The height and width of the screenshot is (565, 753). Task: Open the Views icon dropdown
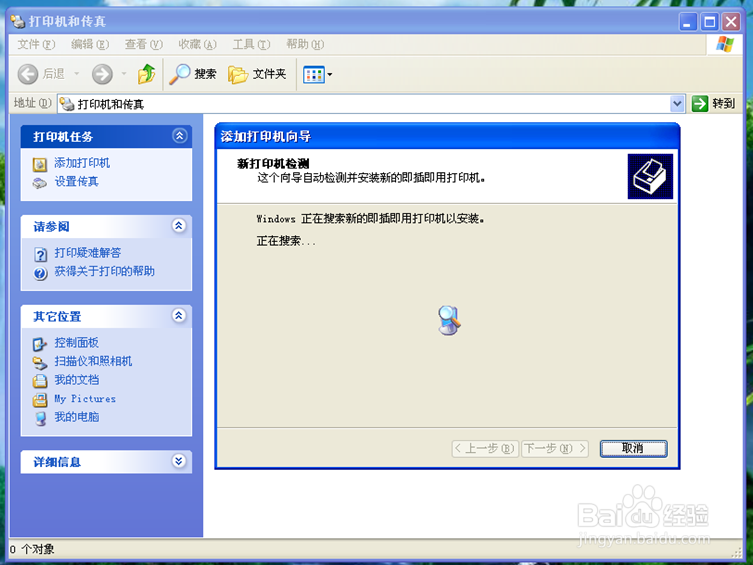coord(317,74)
